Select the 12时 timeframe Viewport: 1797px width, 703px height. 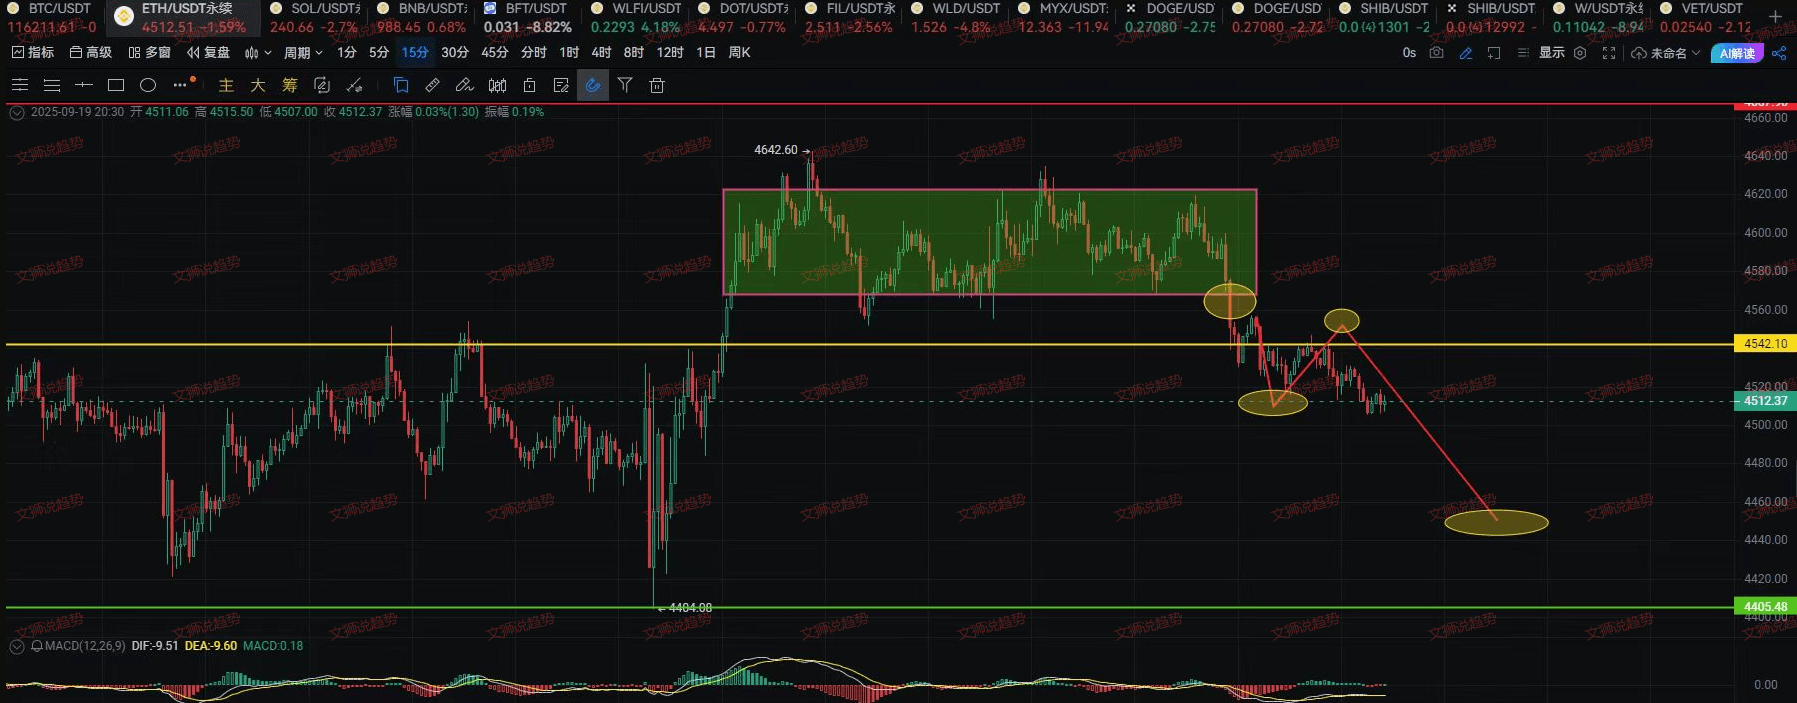[669, 52]
